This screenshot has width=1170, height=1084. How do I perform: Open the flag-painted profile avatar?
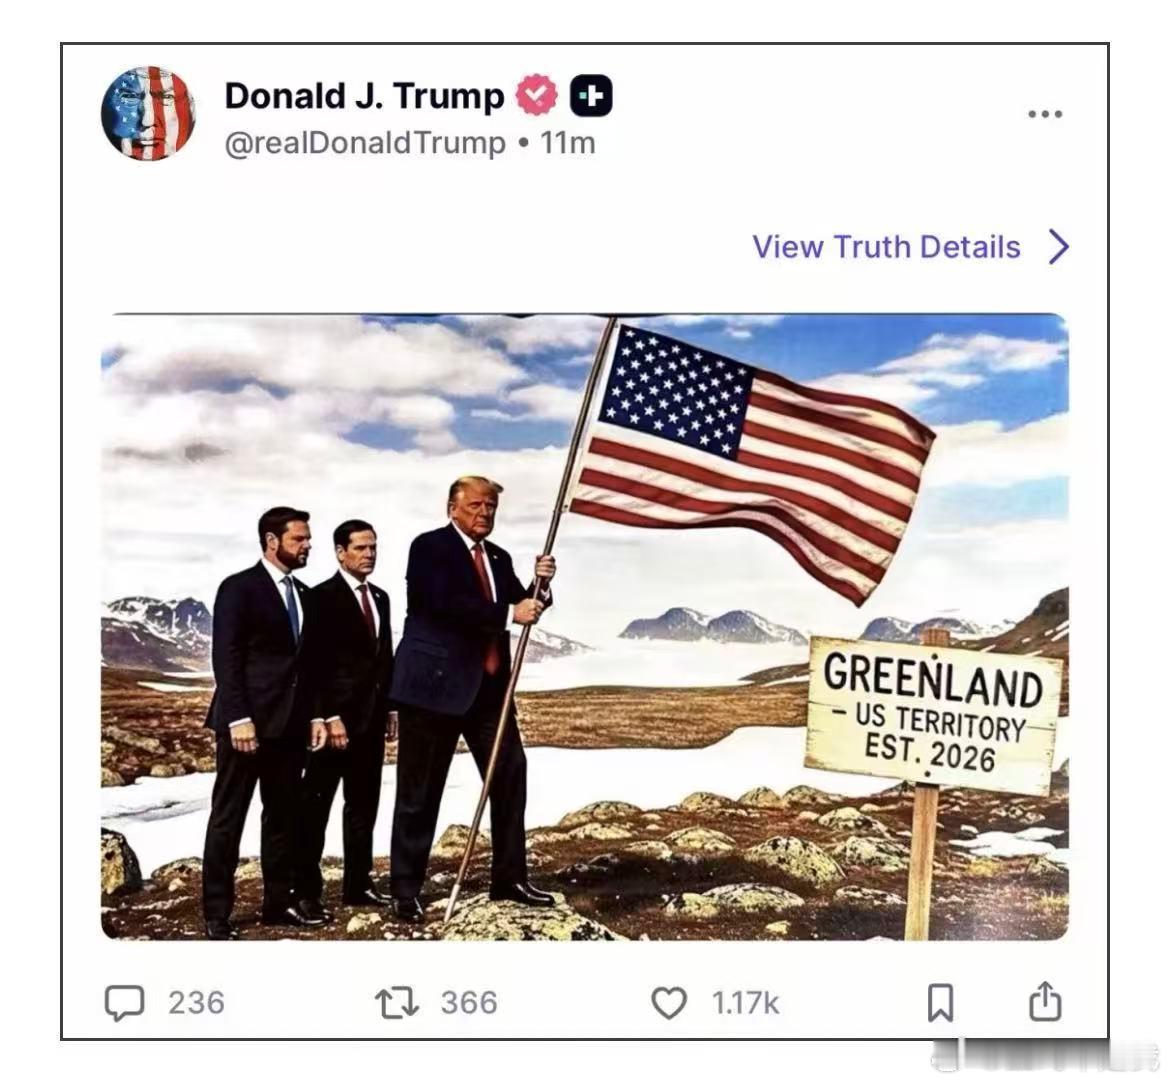click(148, 113)
